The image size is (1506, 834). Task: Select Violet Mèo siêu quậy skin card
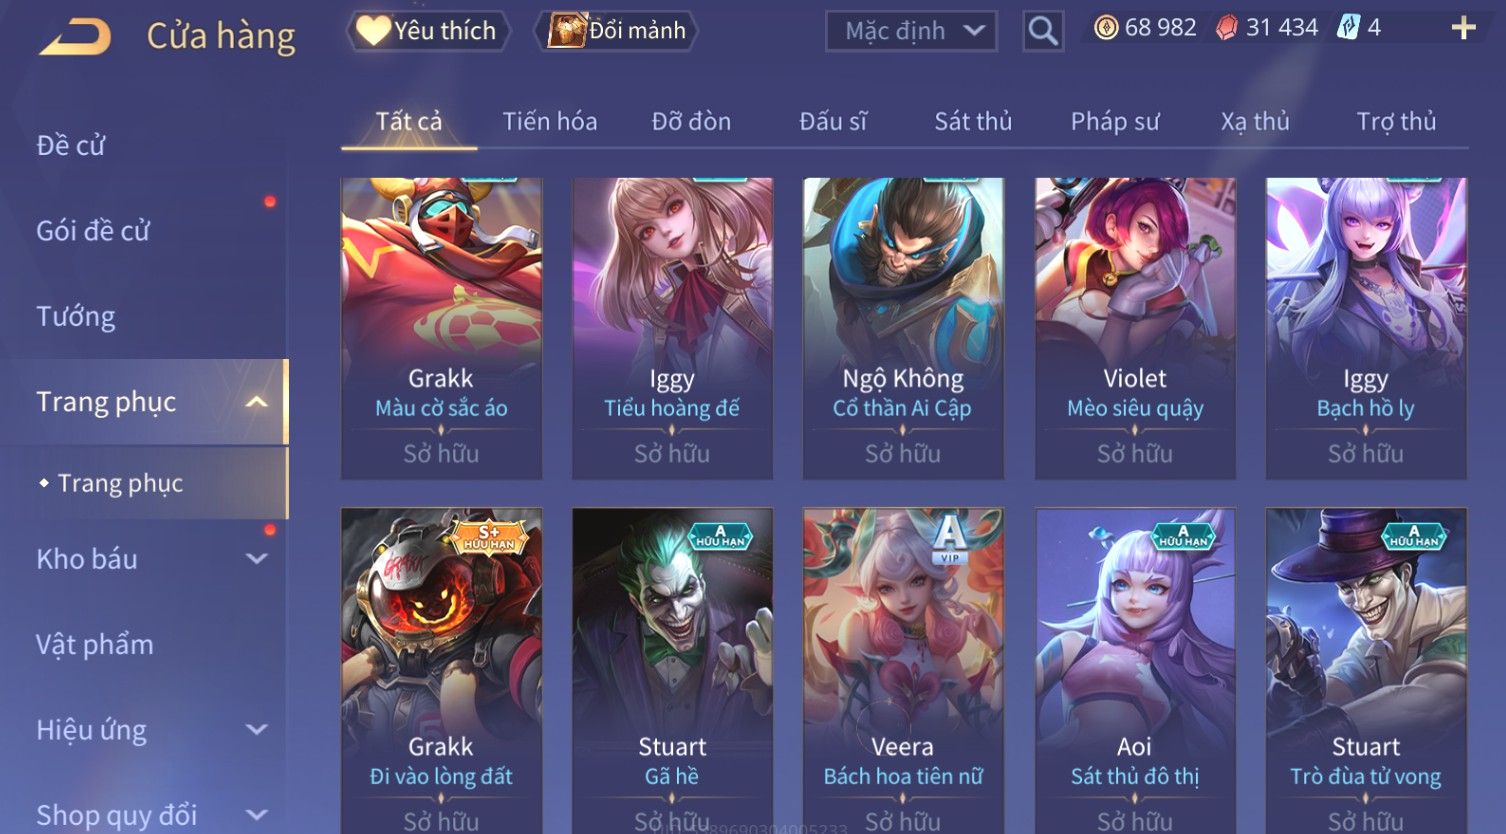click(1135, 328)
